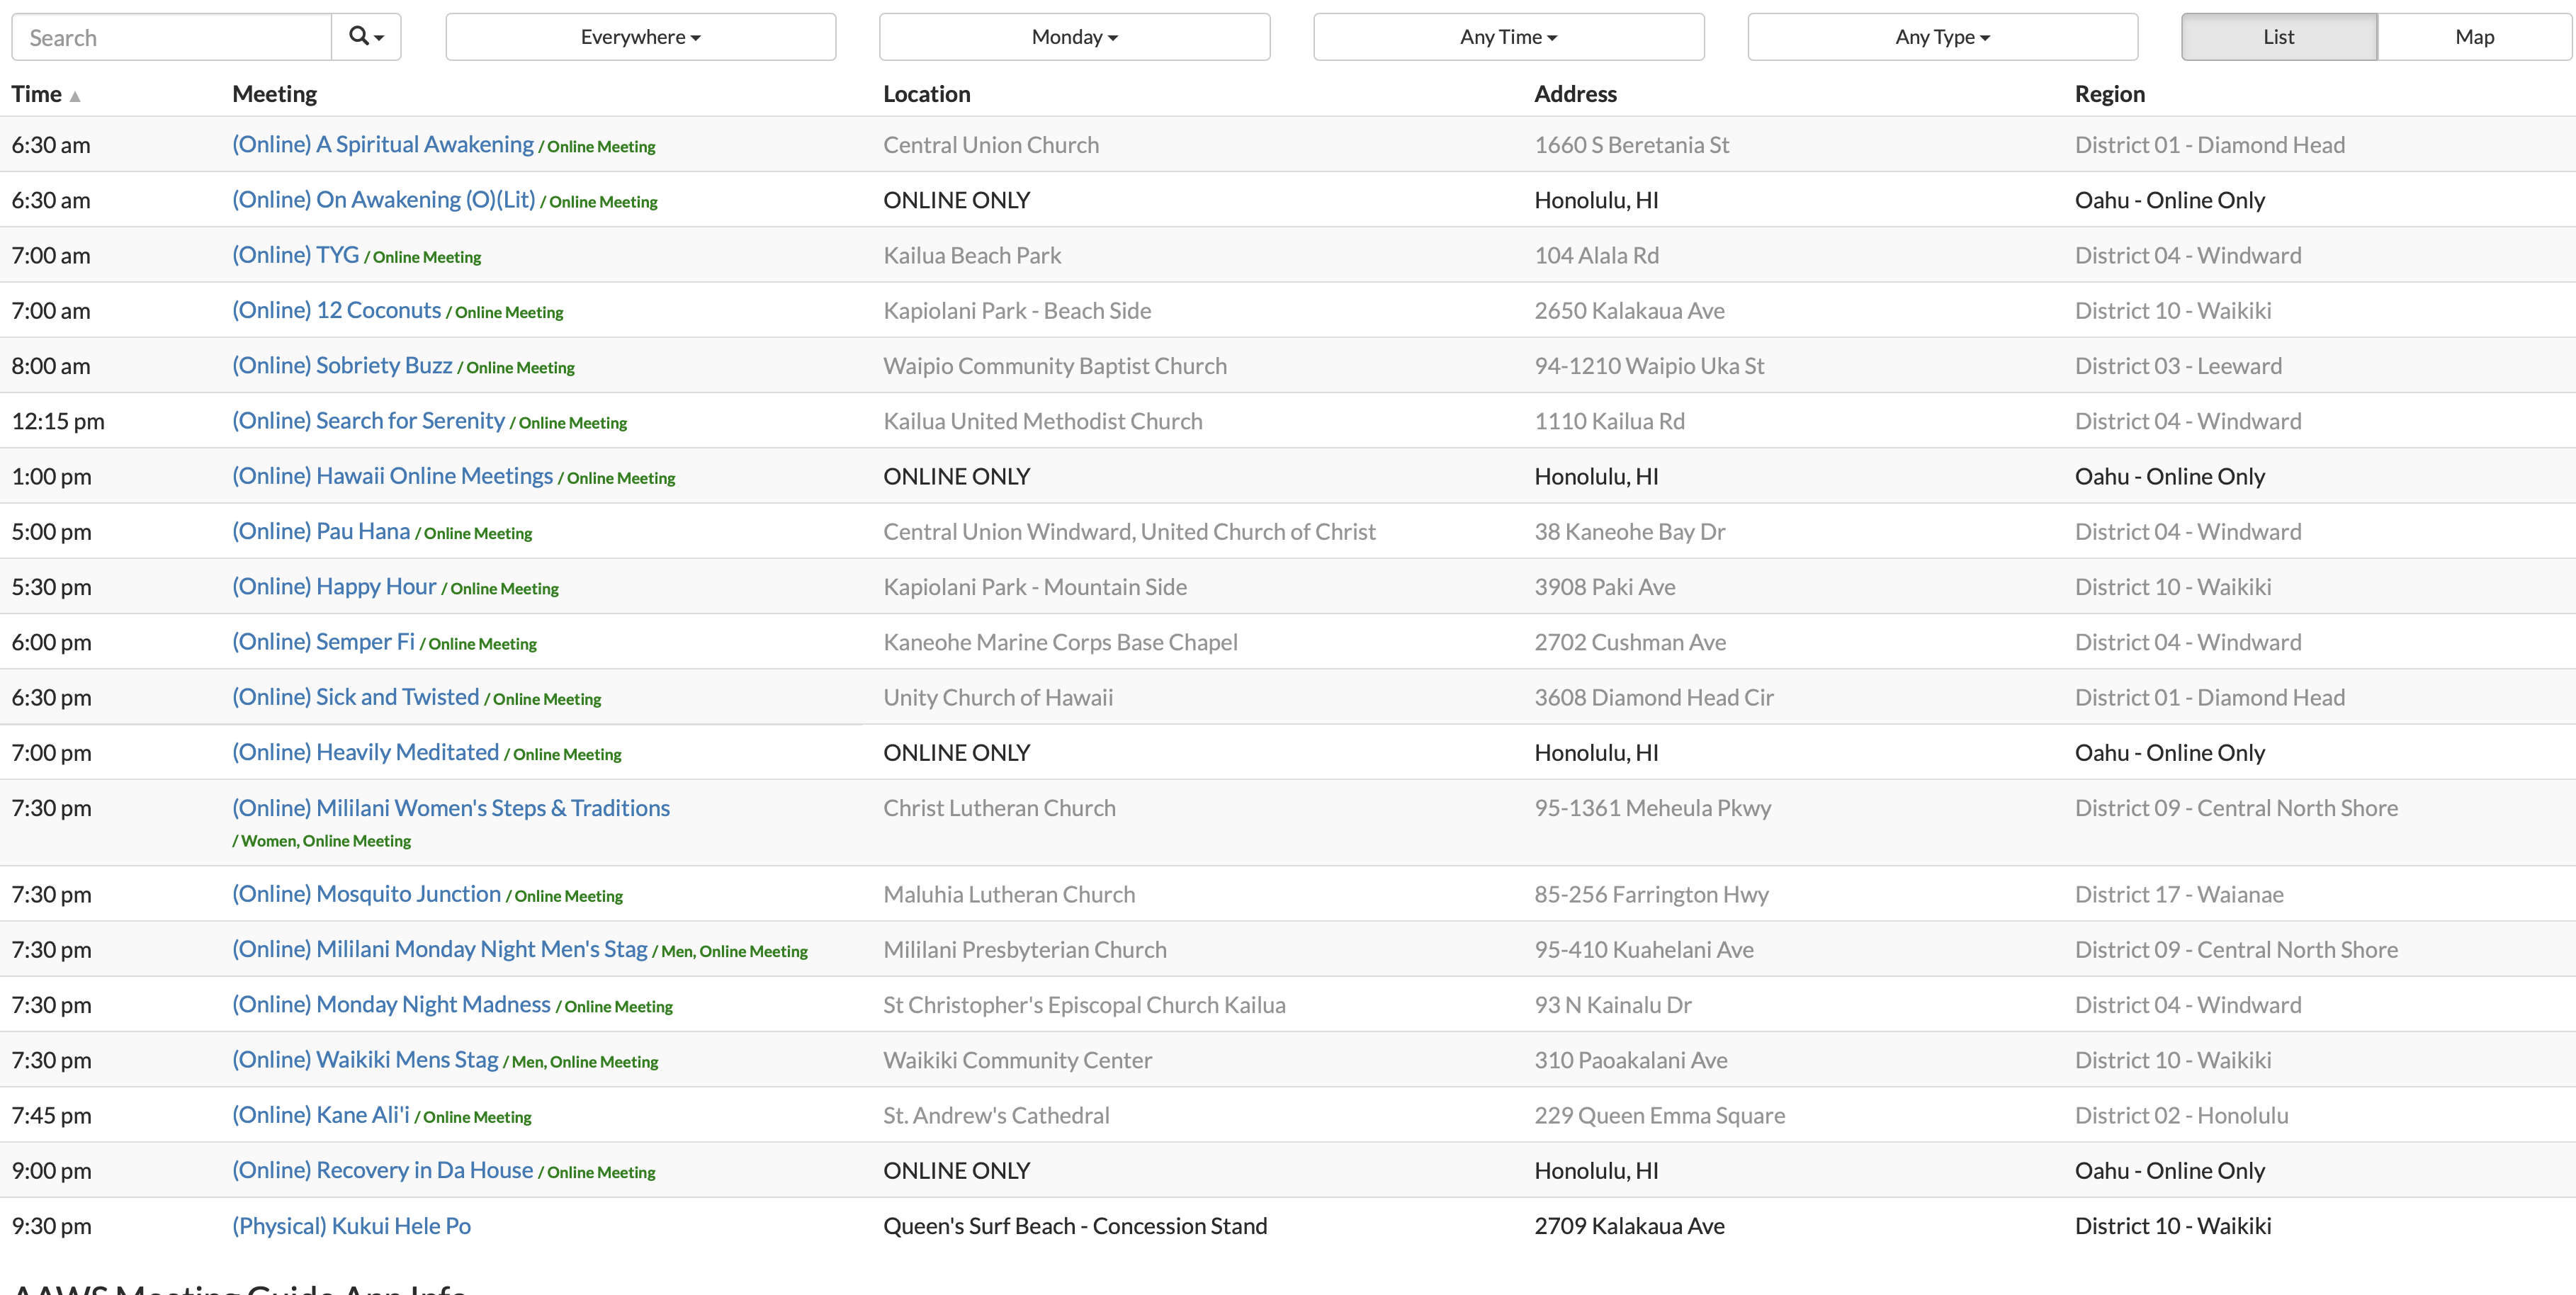Open the Heavily Meditated meeting
Screen dimensions: 2576x1295
[365, 752]
